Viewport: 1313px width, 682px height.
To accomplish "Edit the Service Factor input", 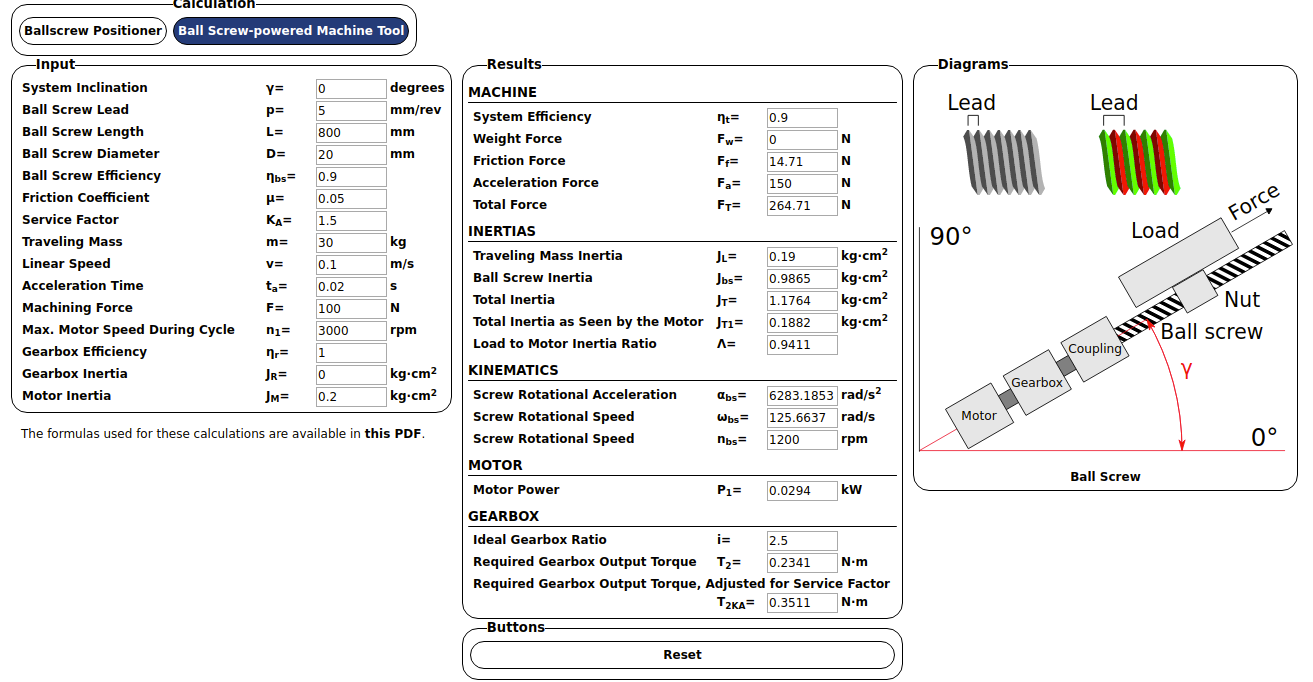I will (351, 221).
